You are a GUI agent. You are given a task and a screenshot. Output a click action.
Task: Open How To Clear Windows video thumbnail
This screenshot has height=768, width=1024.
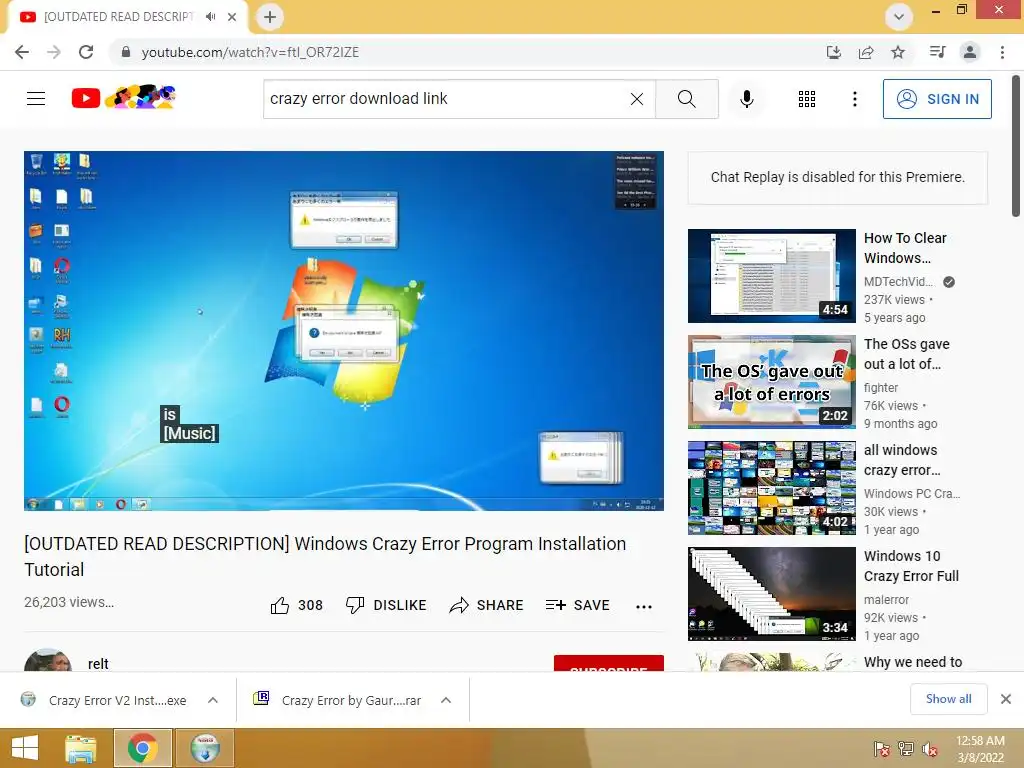pos(771,276)
